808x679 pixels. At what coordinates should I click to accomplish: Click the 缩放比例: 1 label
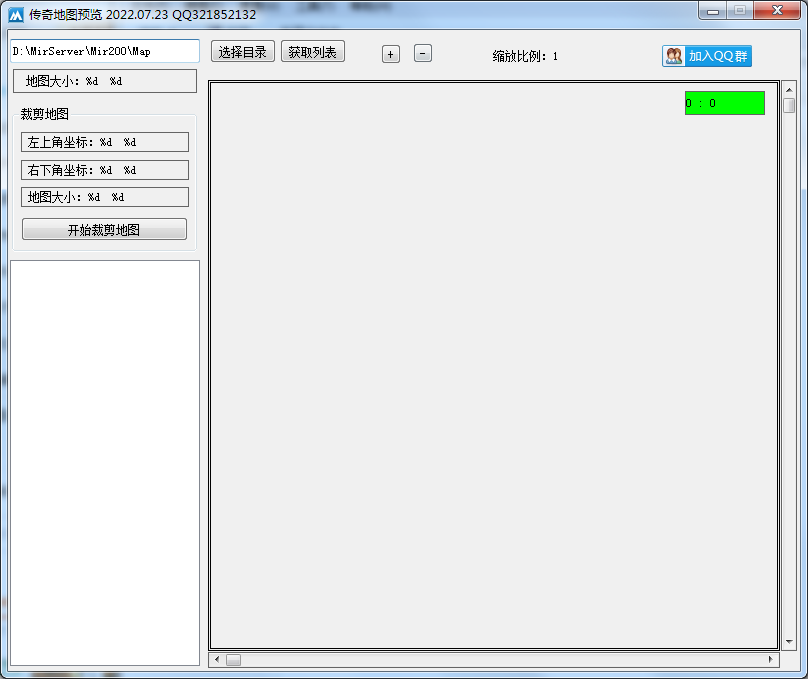pos(525,56)
